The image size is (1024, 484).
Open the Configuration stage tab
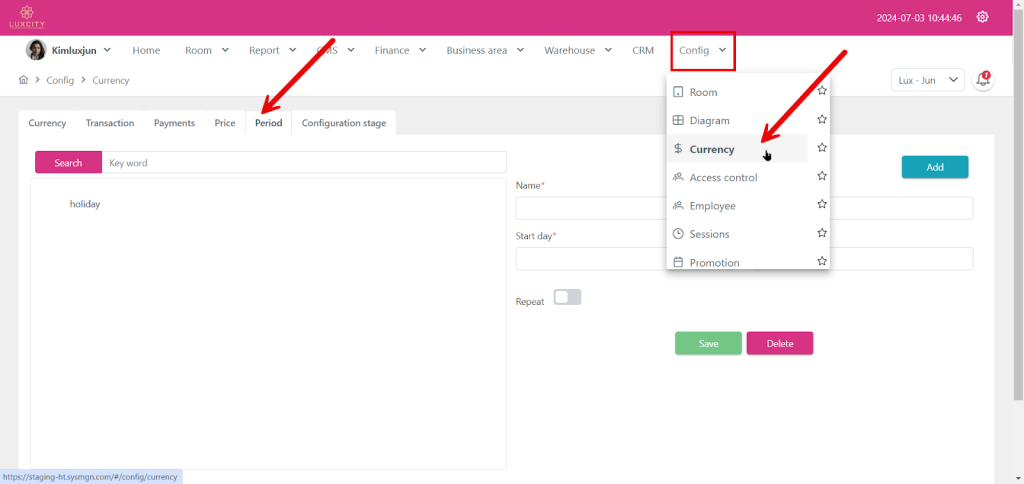(x=344, y=123)
